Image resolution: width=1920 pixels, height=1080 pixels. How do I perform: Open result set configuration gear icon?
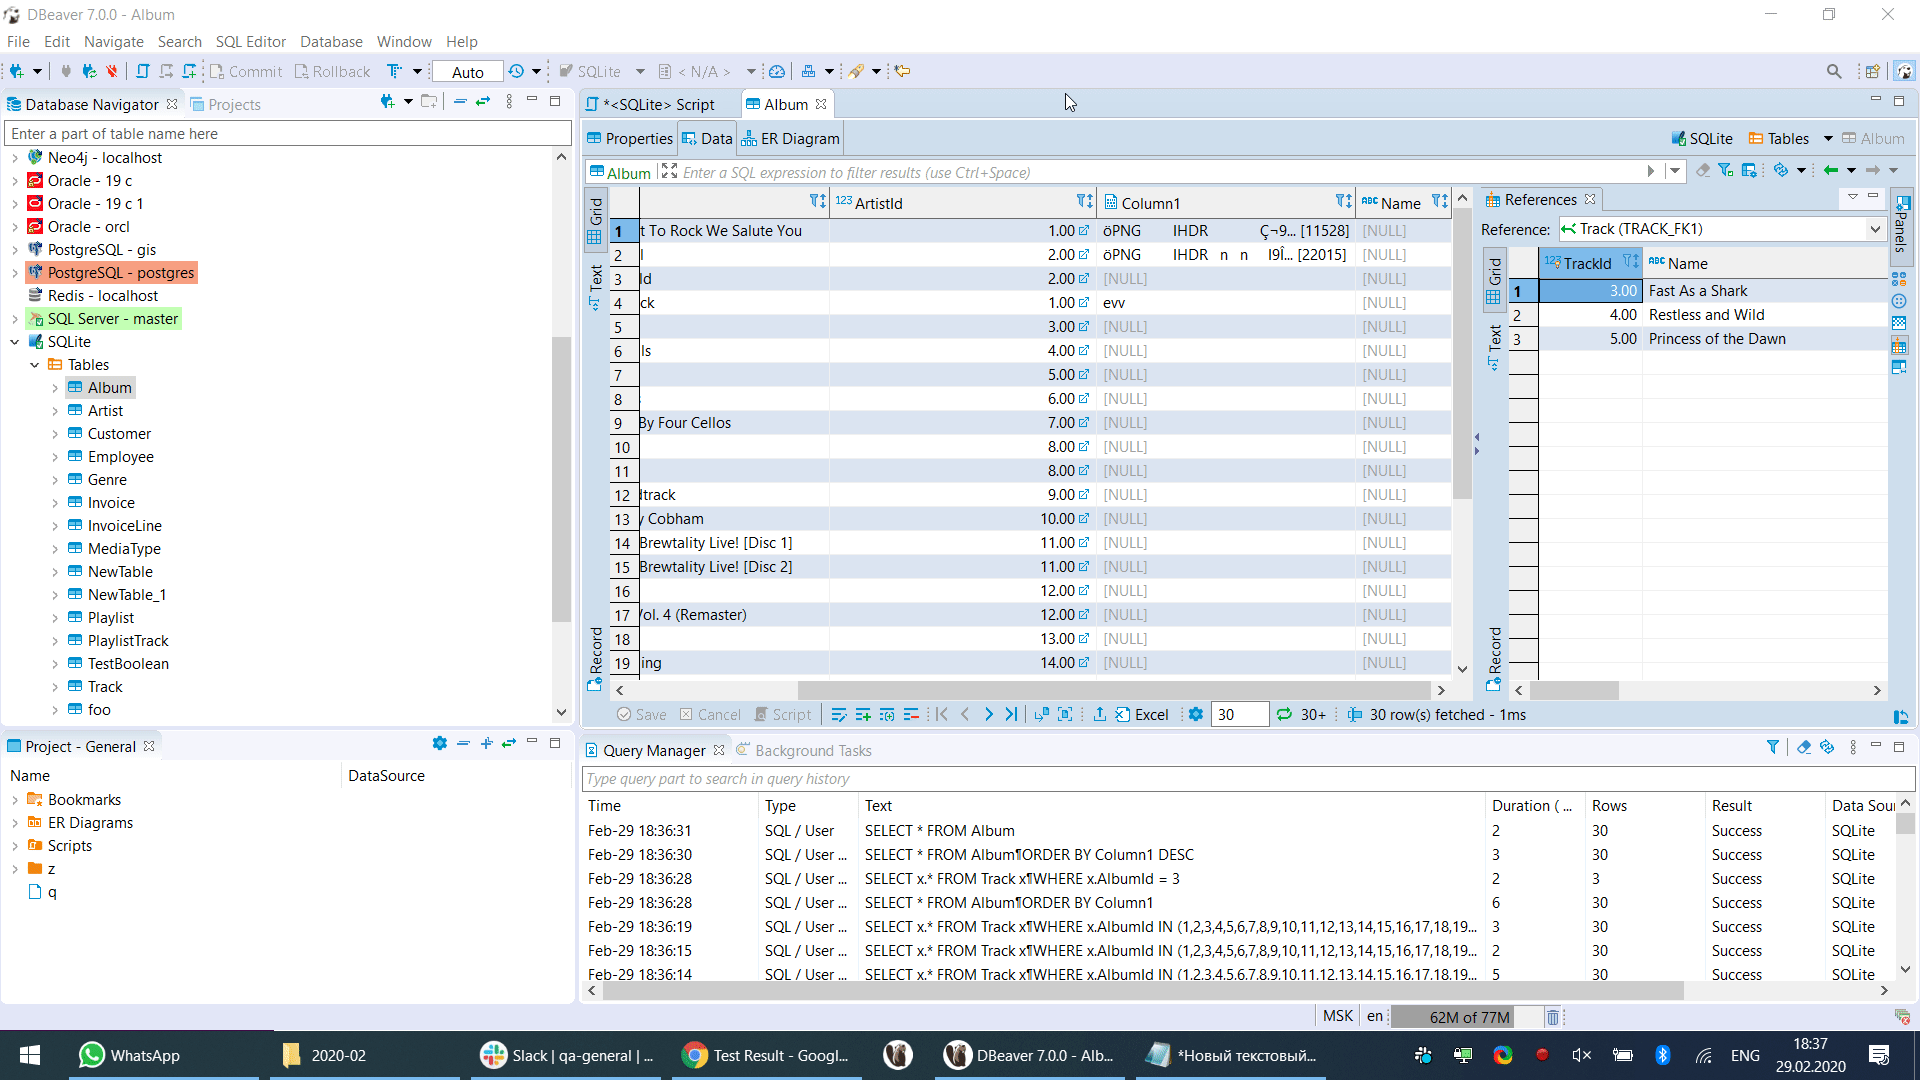(x=1196, y=715)
